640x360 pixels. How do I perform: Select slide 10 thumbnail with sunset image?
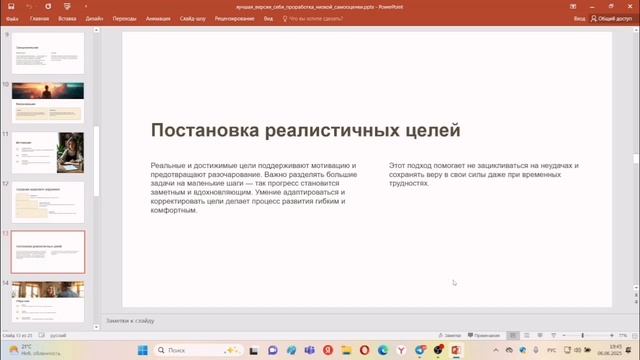tap(48, 102)
